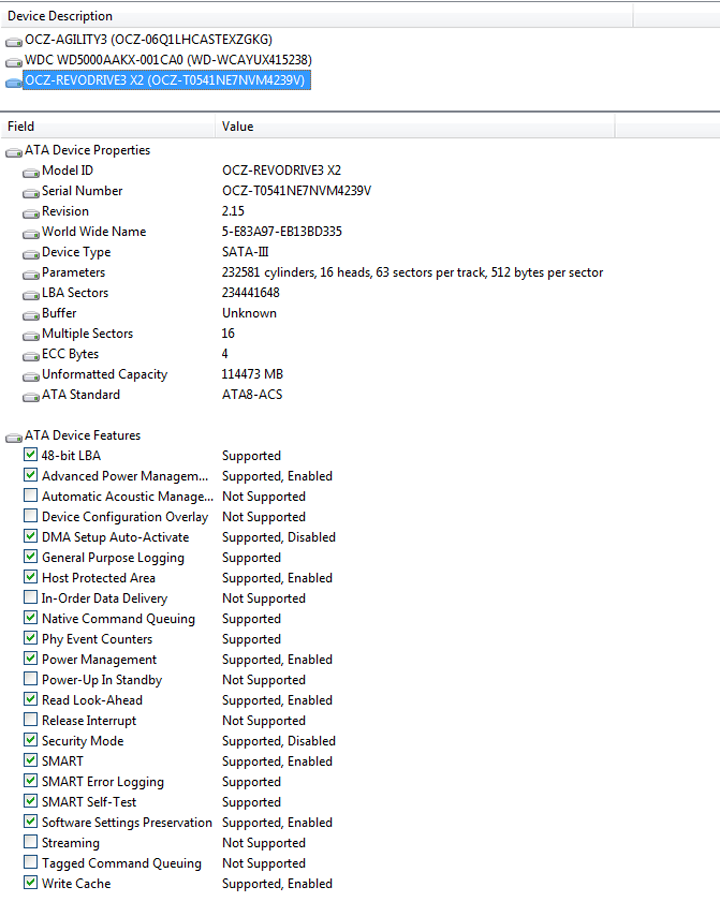Toggle the Security Mode checkbox

(x=30, y=740)
